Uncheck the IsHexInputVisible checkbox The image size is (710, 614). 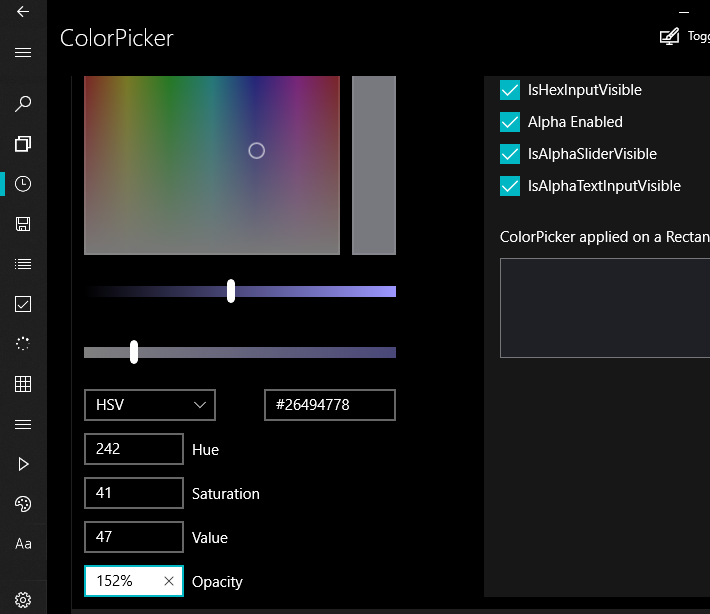(509, 90)
